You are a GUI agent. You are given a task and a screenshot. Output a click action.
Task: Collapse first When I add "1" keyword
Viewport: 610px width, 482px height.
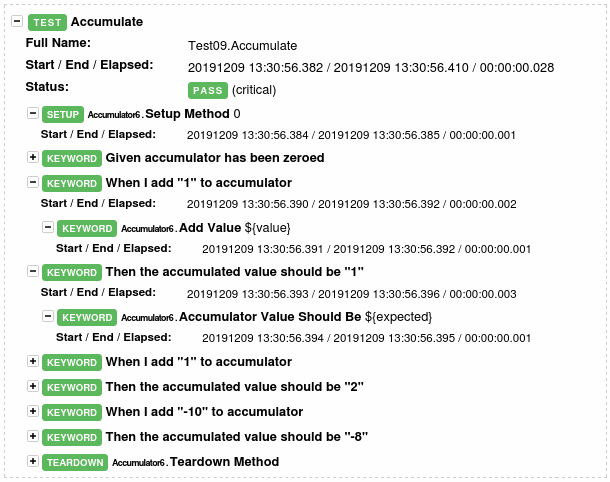coord(33,182)
